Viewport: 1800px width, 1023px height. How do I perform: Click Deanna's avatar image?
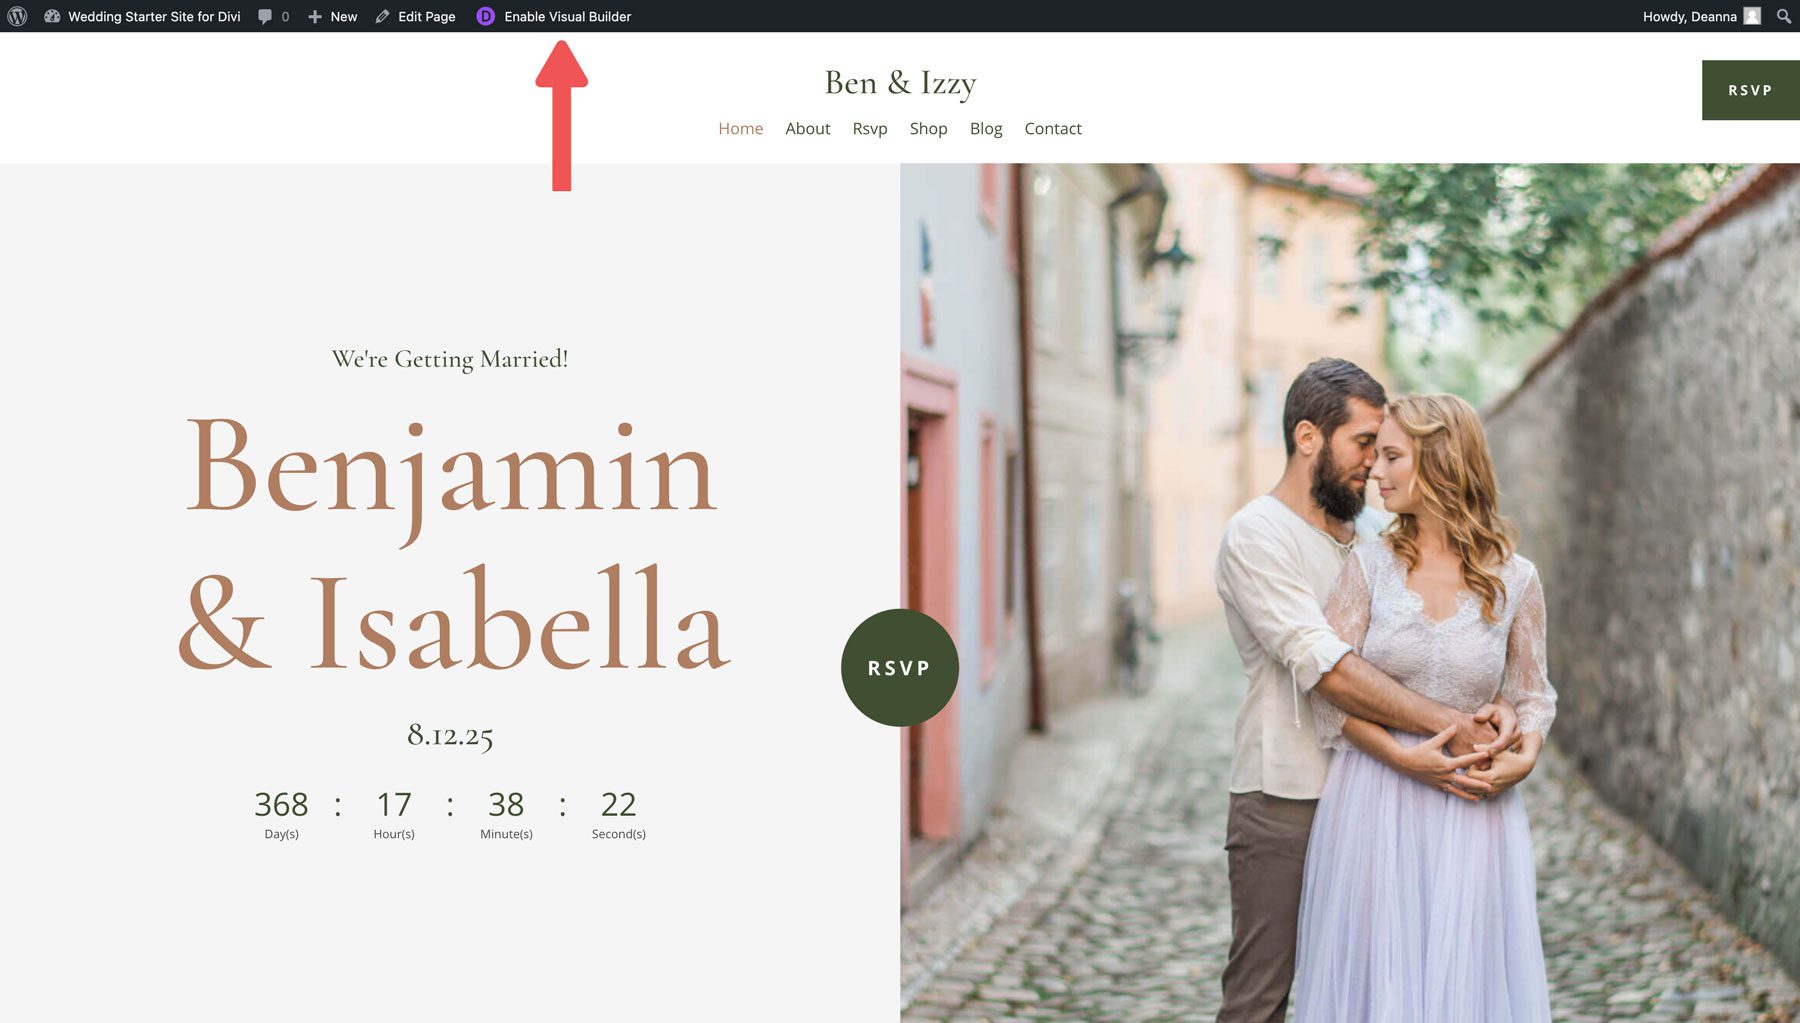click(x=1752, y=16)
